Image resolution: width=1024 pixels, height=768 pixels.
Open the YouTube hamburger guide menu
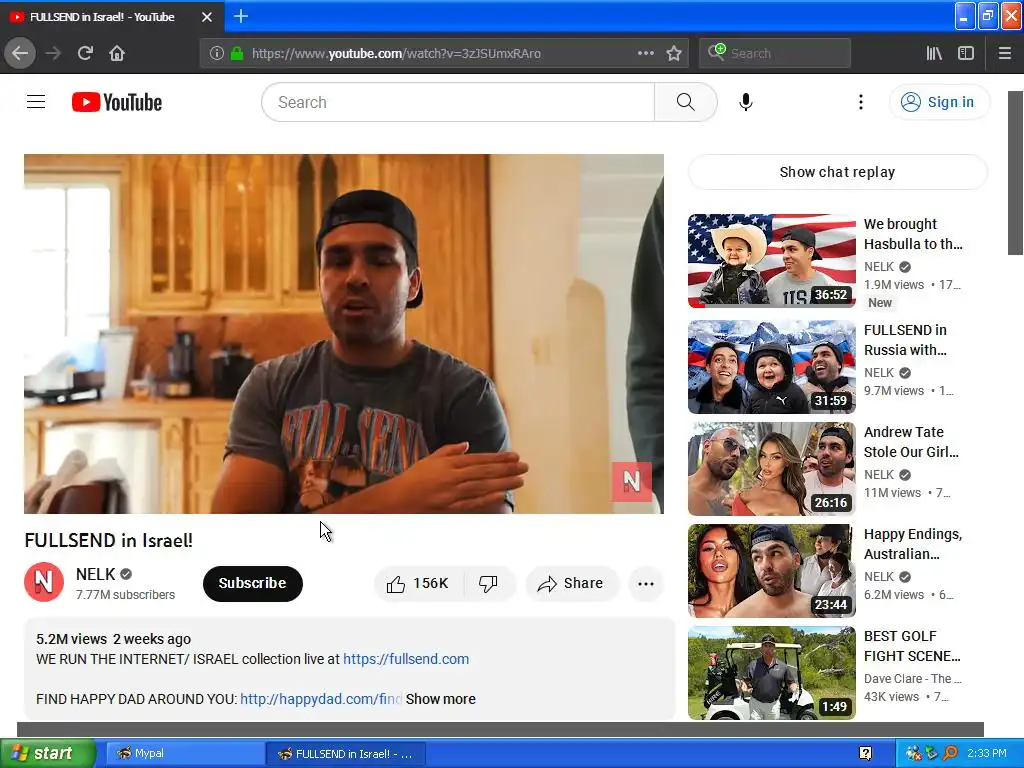[x=36, y=102]
